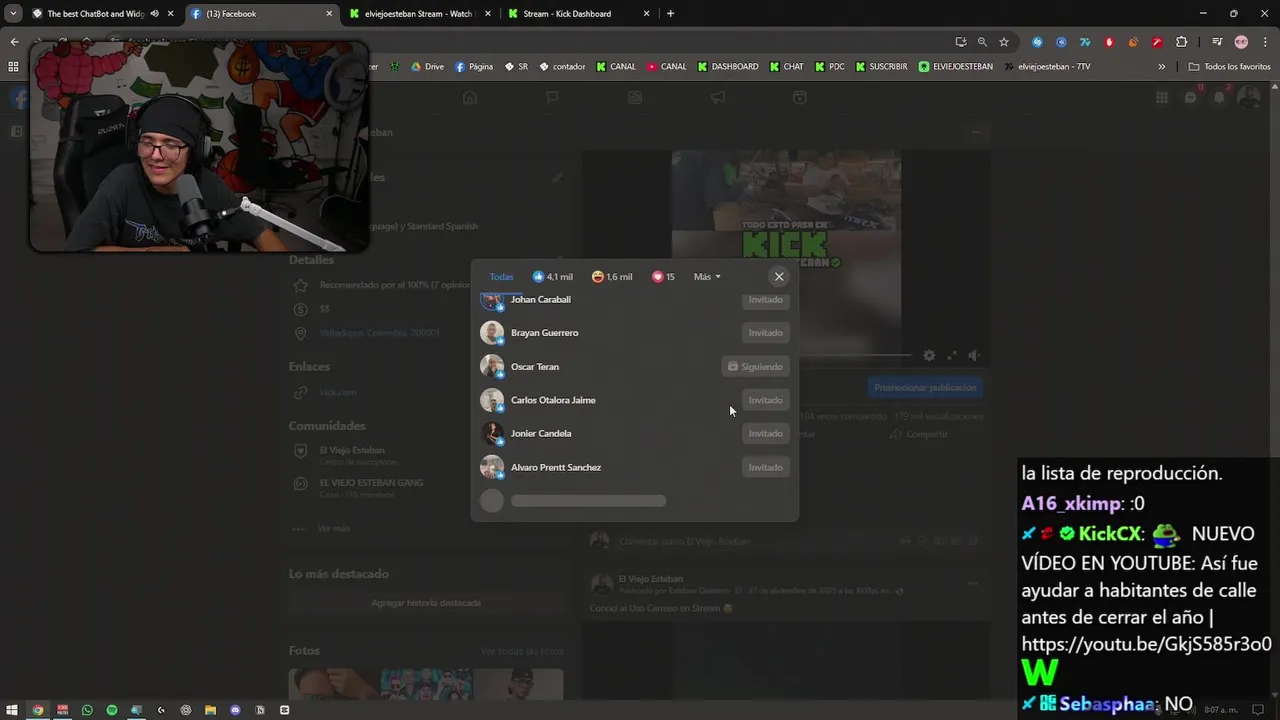Open the elviejoesteban - 7TV bookmark
1280x720 pixels.
[x=1054, y=67]
